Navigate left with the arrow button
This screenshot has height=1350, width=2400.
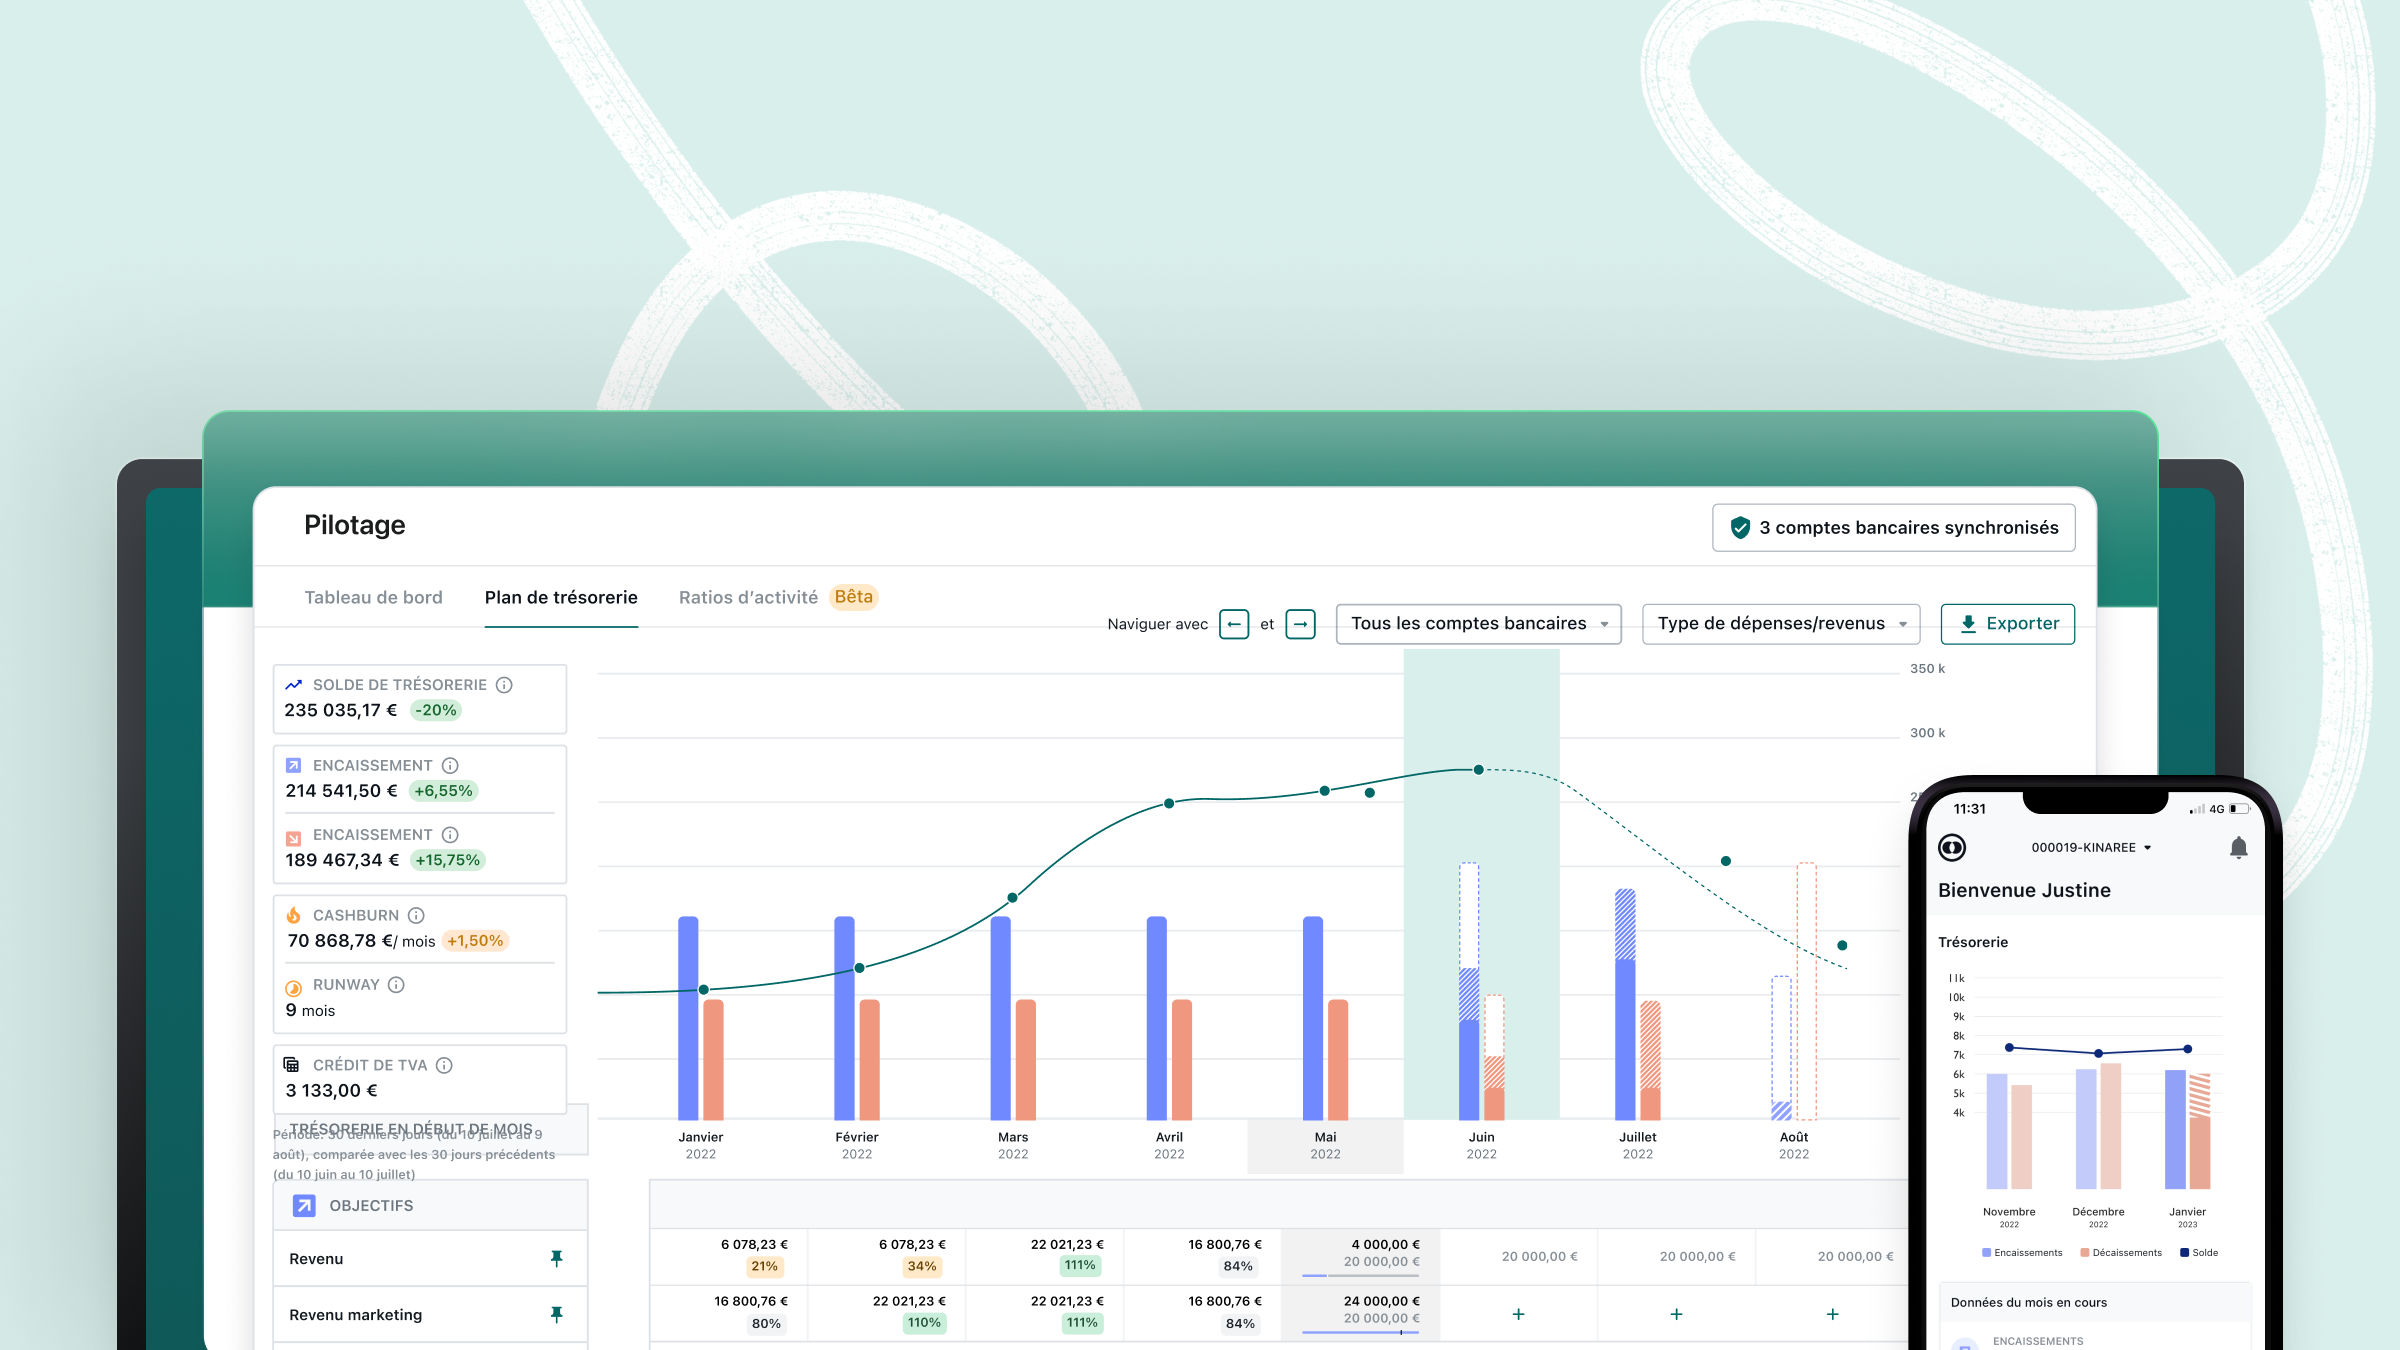click(x=1234, y=624)
